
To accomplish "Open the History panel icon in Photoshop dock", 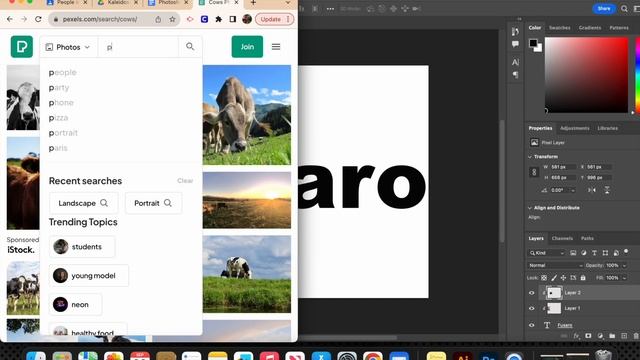I will coord(515,31).
